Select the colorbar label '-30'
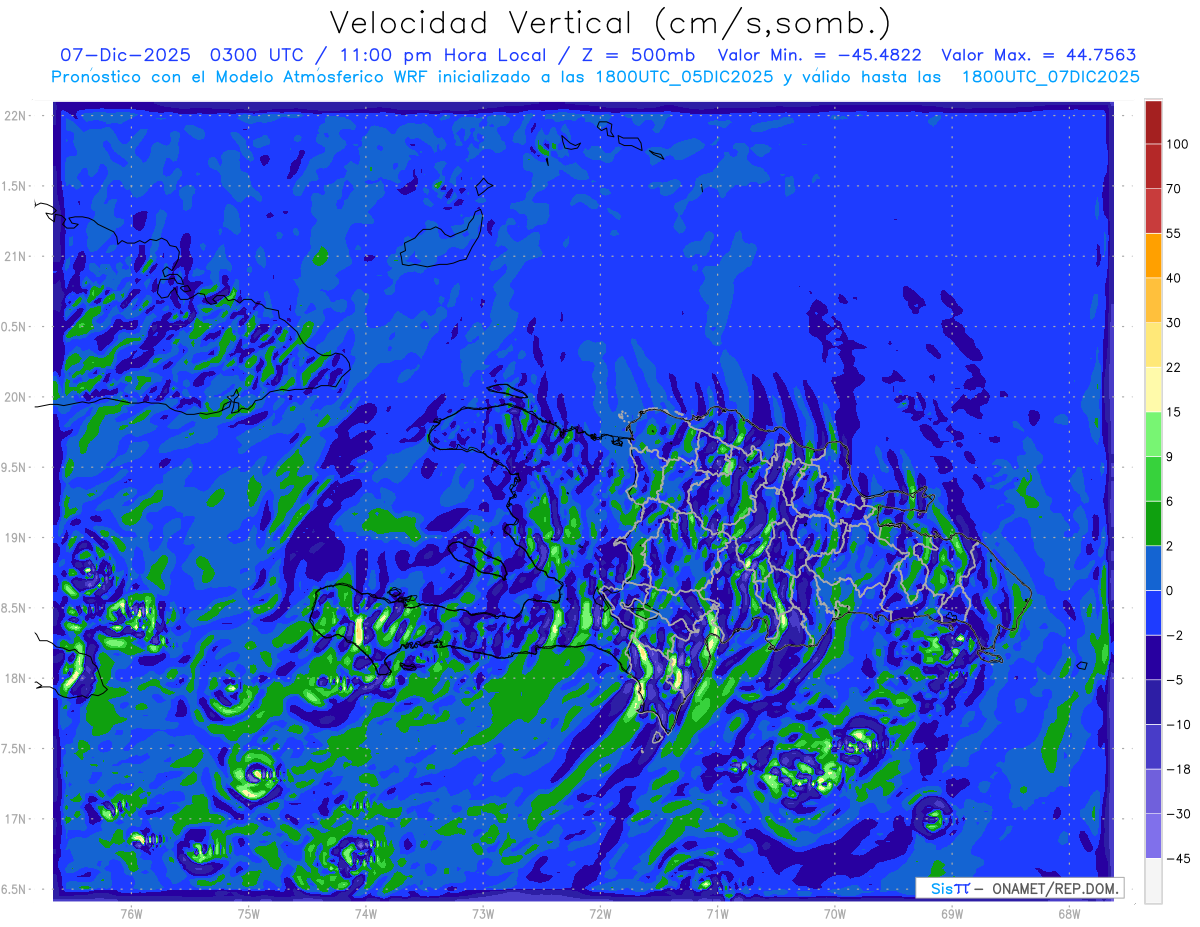Viewport: 1200px width, 927px height. click(1181, 814)
